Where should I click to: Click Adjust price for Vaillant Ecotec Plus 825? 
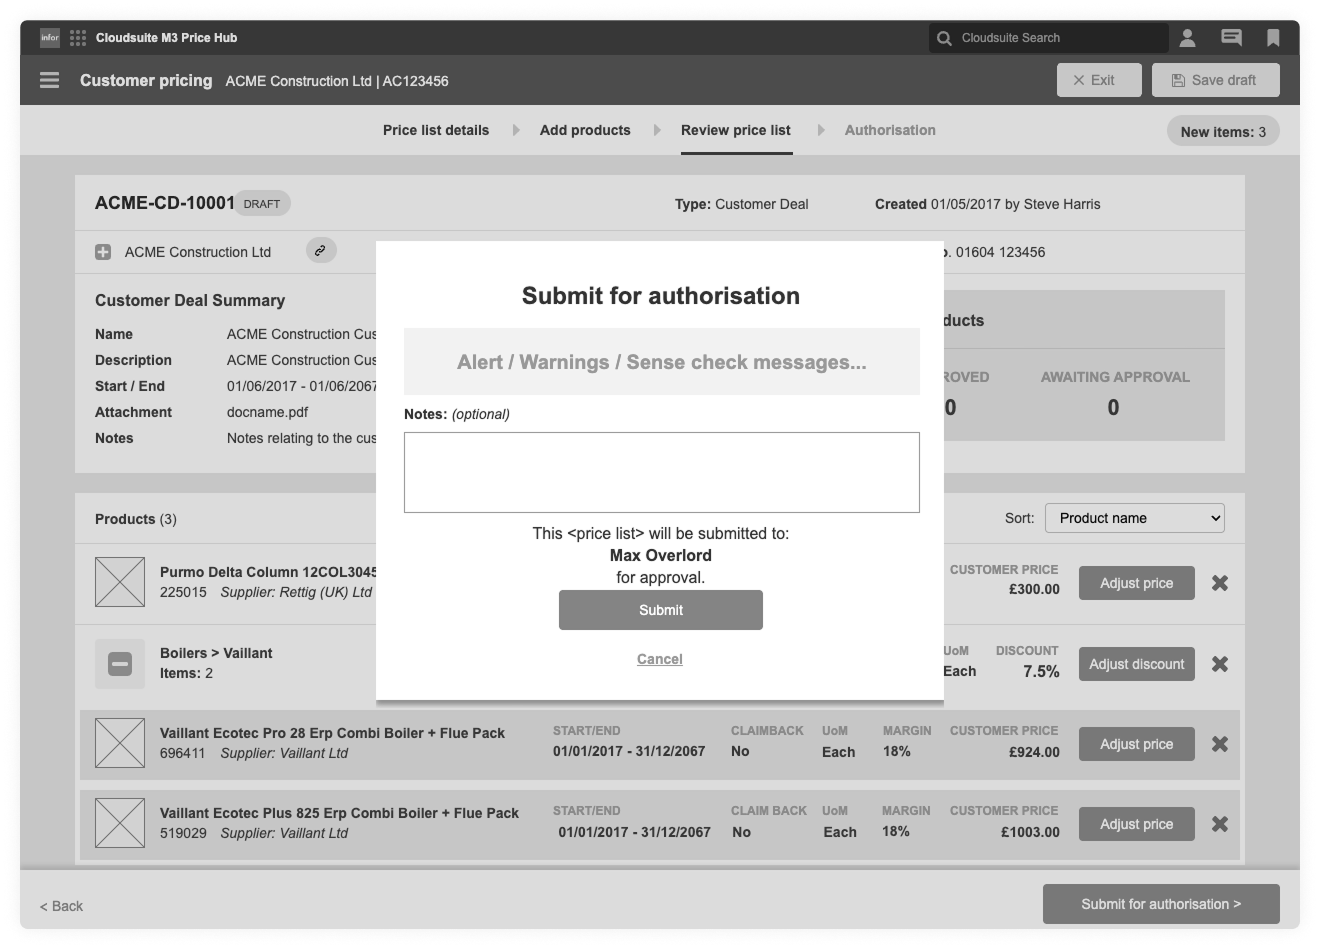click(x=1137, y=824)
